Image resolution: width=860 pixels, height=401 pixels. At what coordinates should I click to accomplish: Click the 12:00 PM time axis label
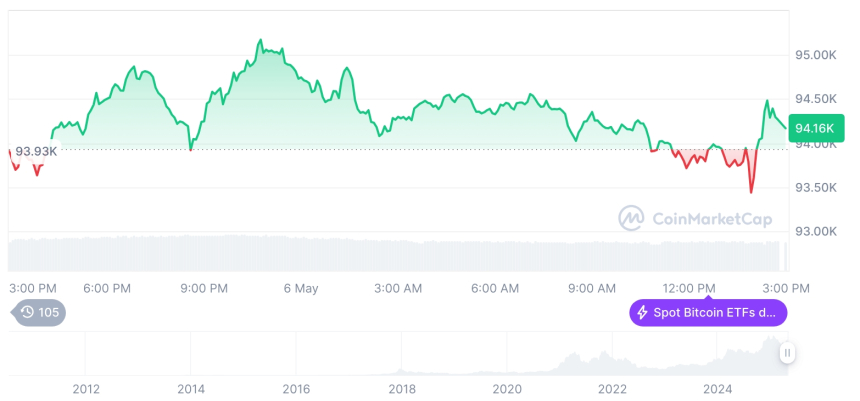[690, 288]
